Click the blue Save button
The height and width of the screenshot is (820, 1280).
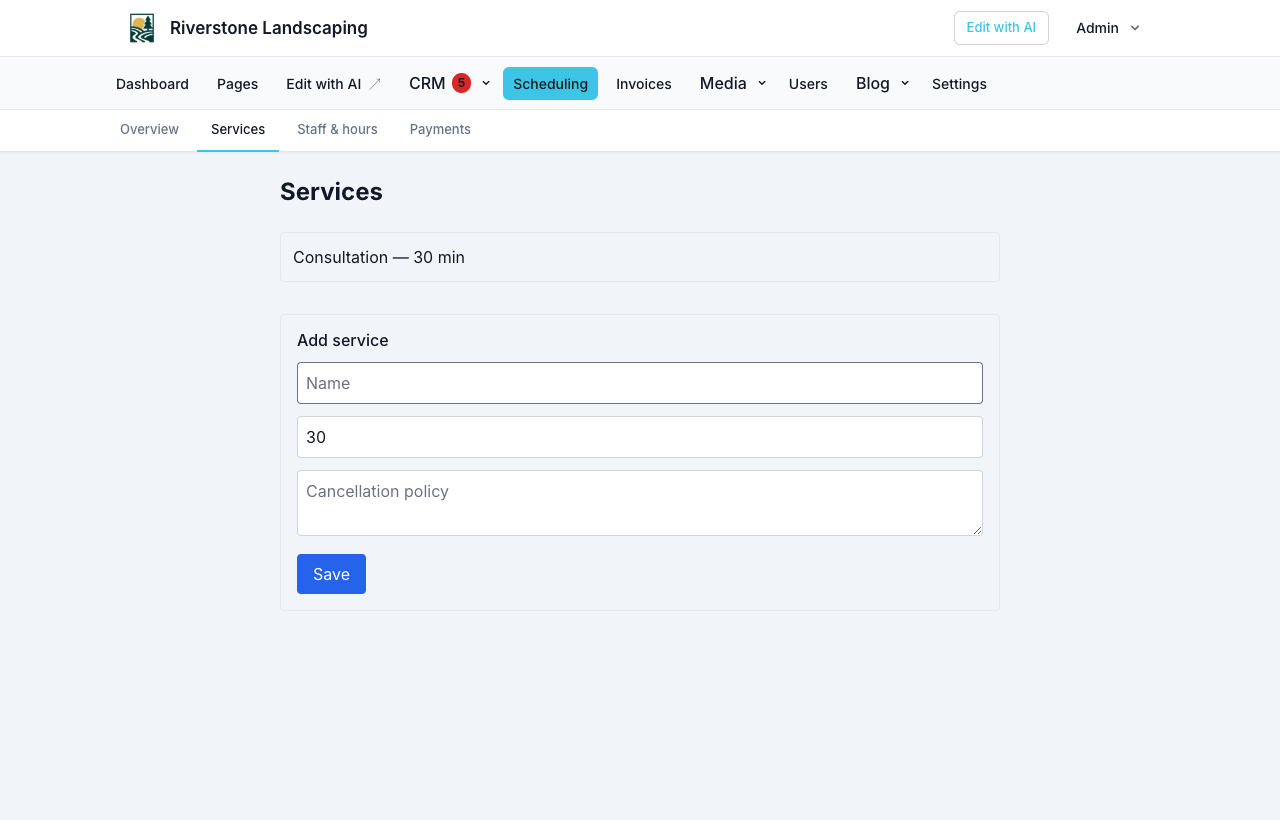click(x=331, y=574)
